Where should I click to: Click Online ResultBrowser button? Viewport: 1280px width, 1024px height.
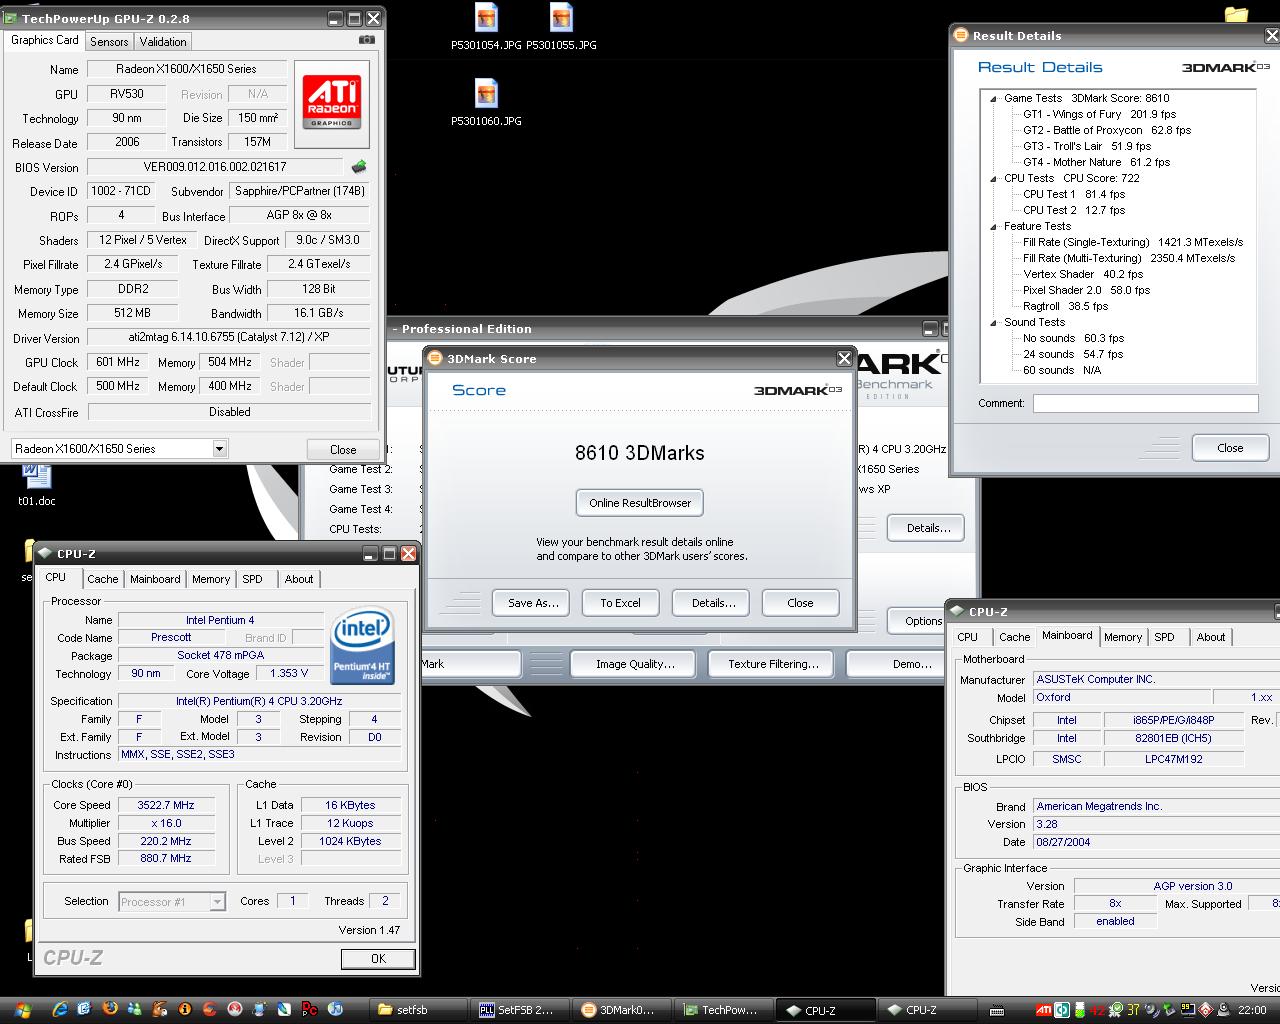[640, 503]
